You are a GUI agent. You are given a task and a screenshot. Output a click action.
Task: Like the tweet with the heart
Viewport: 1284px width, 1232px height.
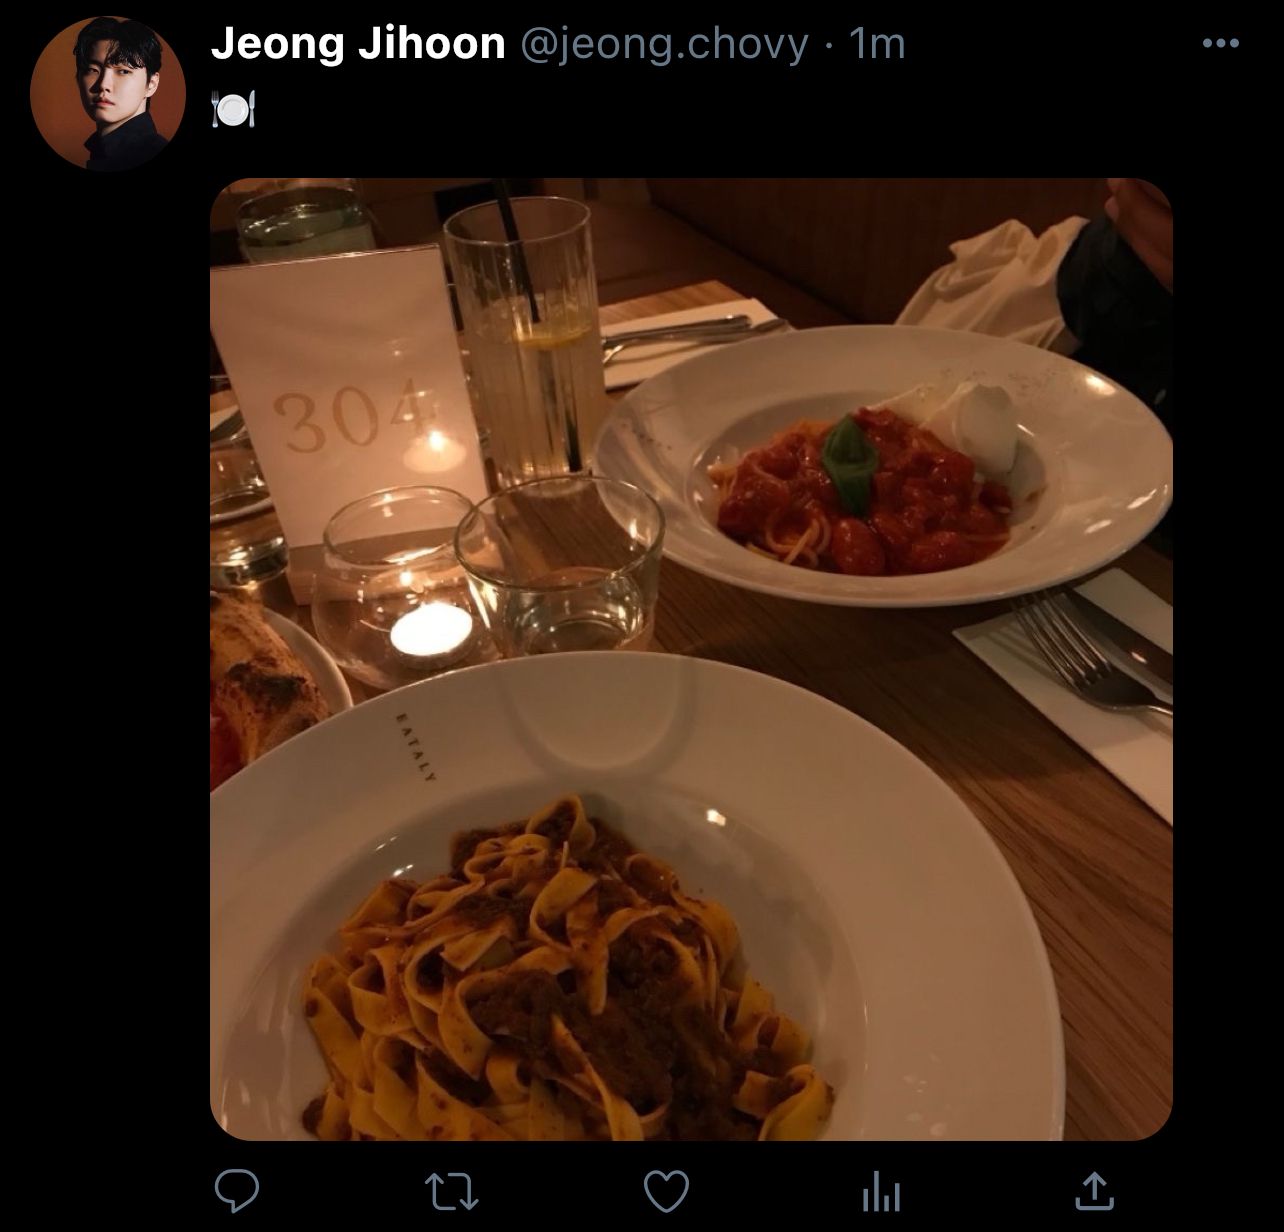666,1191
